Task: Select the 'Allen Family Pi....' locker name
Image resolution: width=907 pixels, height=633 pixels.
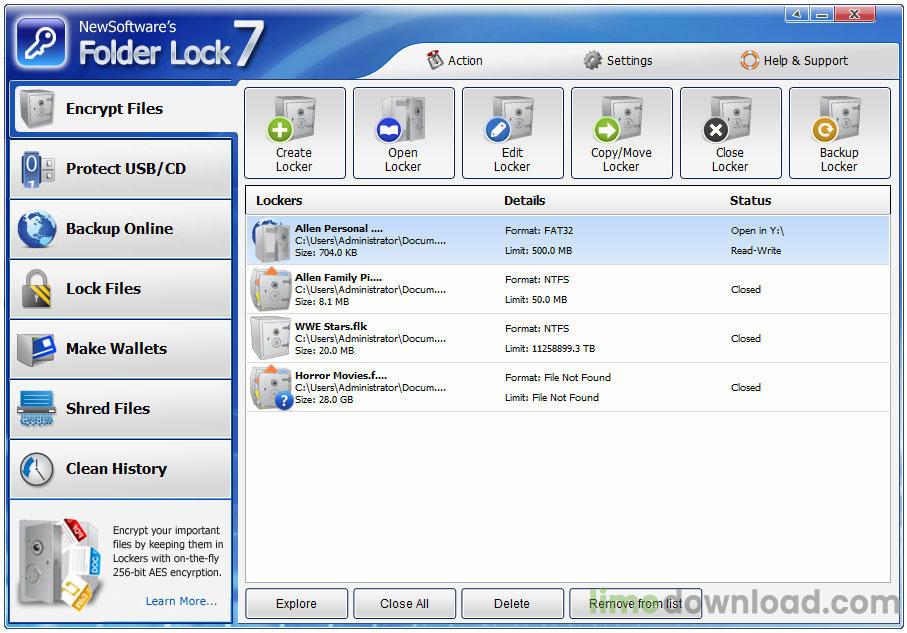Action: point(338,277)
